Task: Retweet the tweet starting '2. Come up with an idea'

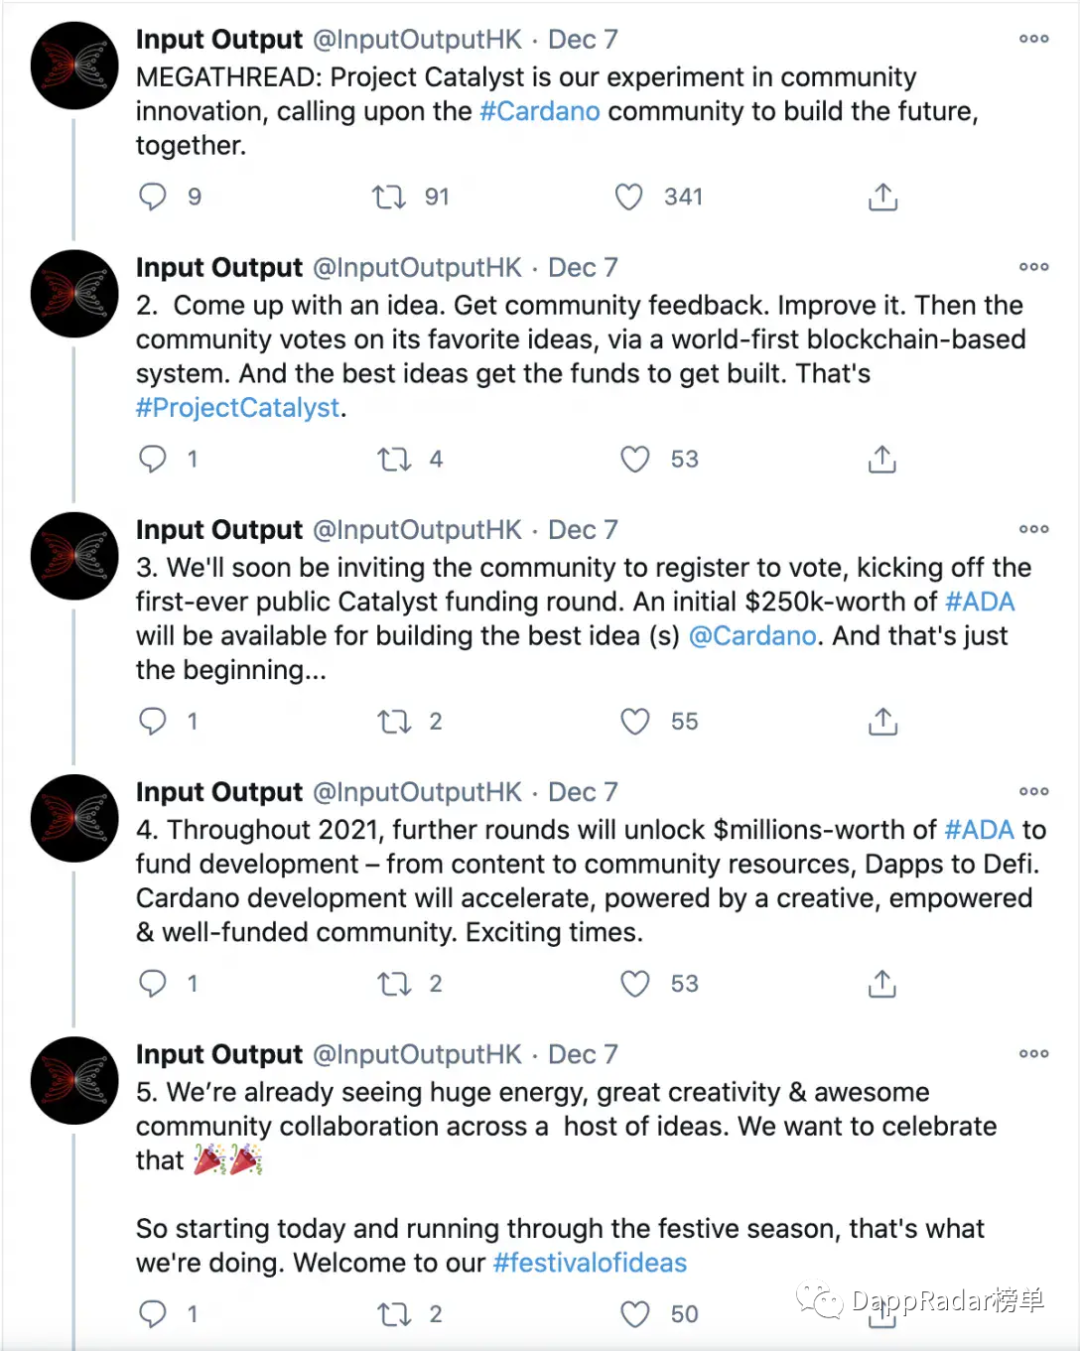Action: click(394, 459)
